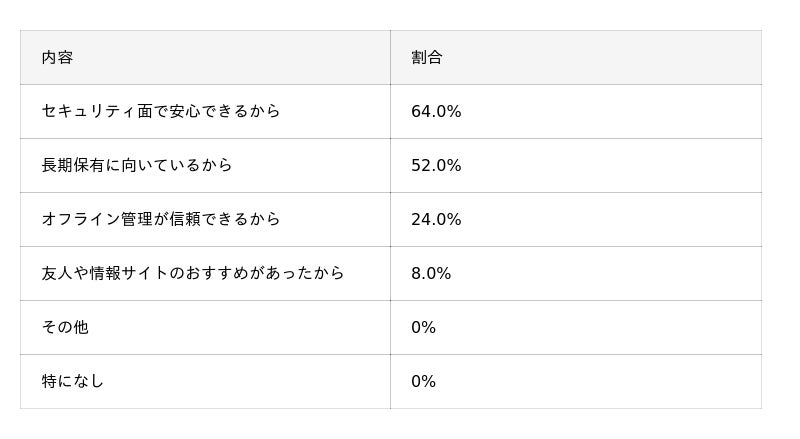Click the 割合 column header

tap(427, 58)
